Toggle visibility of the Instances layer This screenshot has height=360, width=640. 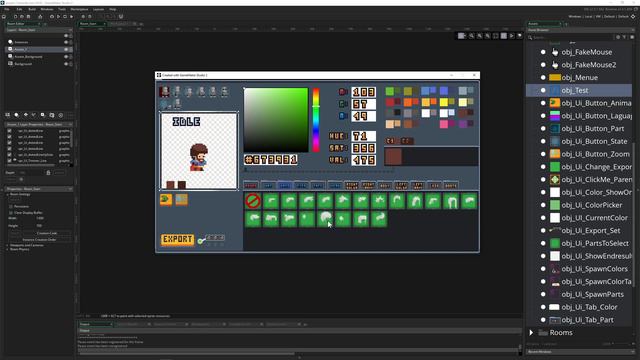click(x=66, y=42)
